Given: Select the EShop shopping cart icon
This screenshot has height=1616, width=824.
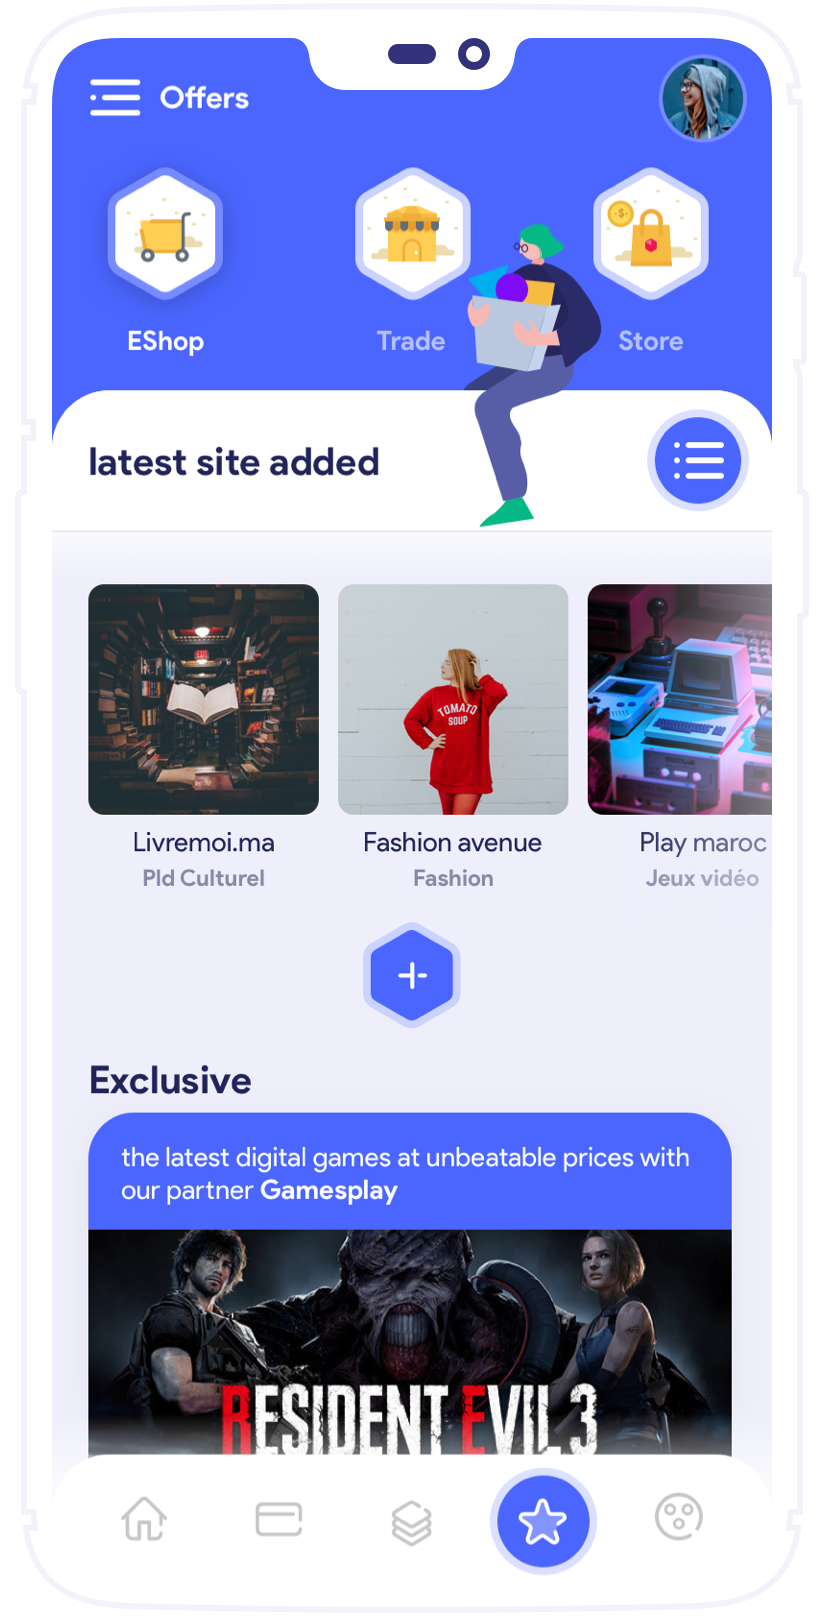Looking at the screenshot, I should coord(165,234).
